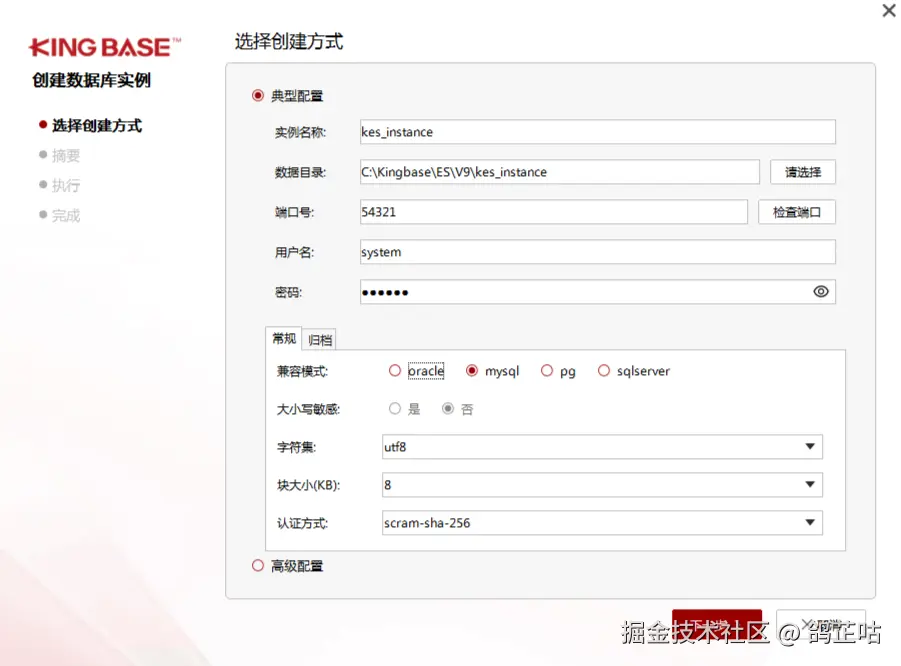Viewport: 901px width, 666px height.
Task: Choose oracle compatibility mode
Action: (x=394, y=371)
